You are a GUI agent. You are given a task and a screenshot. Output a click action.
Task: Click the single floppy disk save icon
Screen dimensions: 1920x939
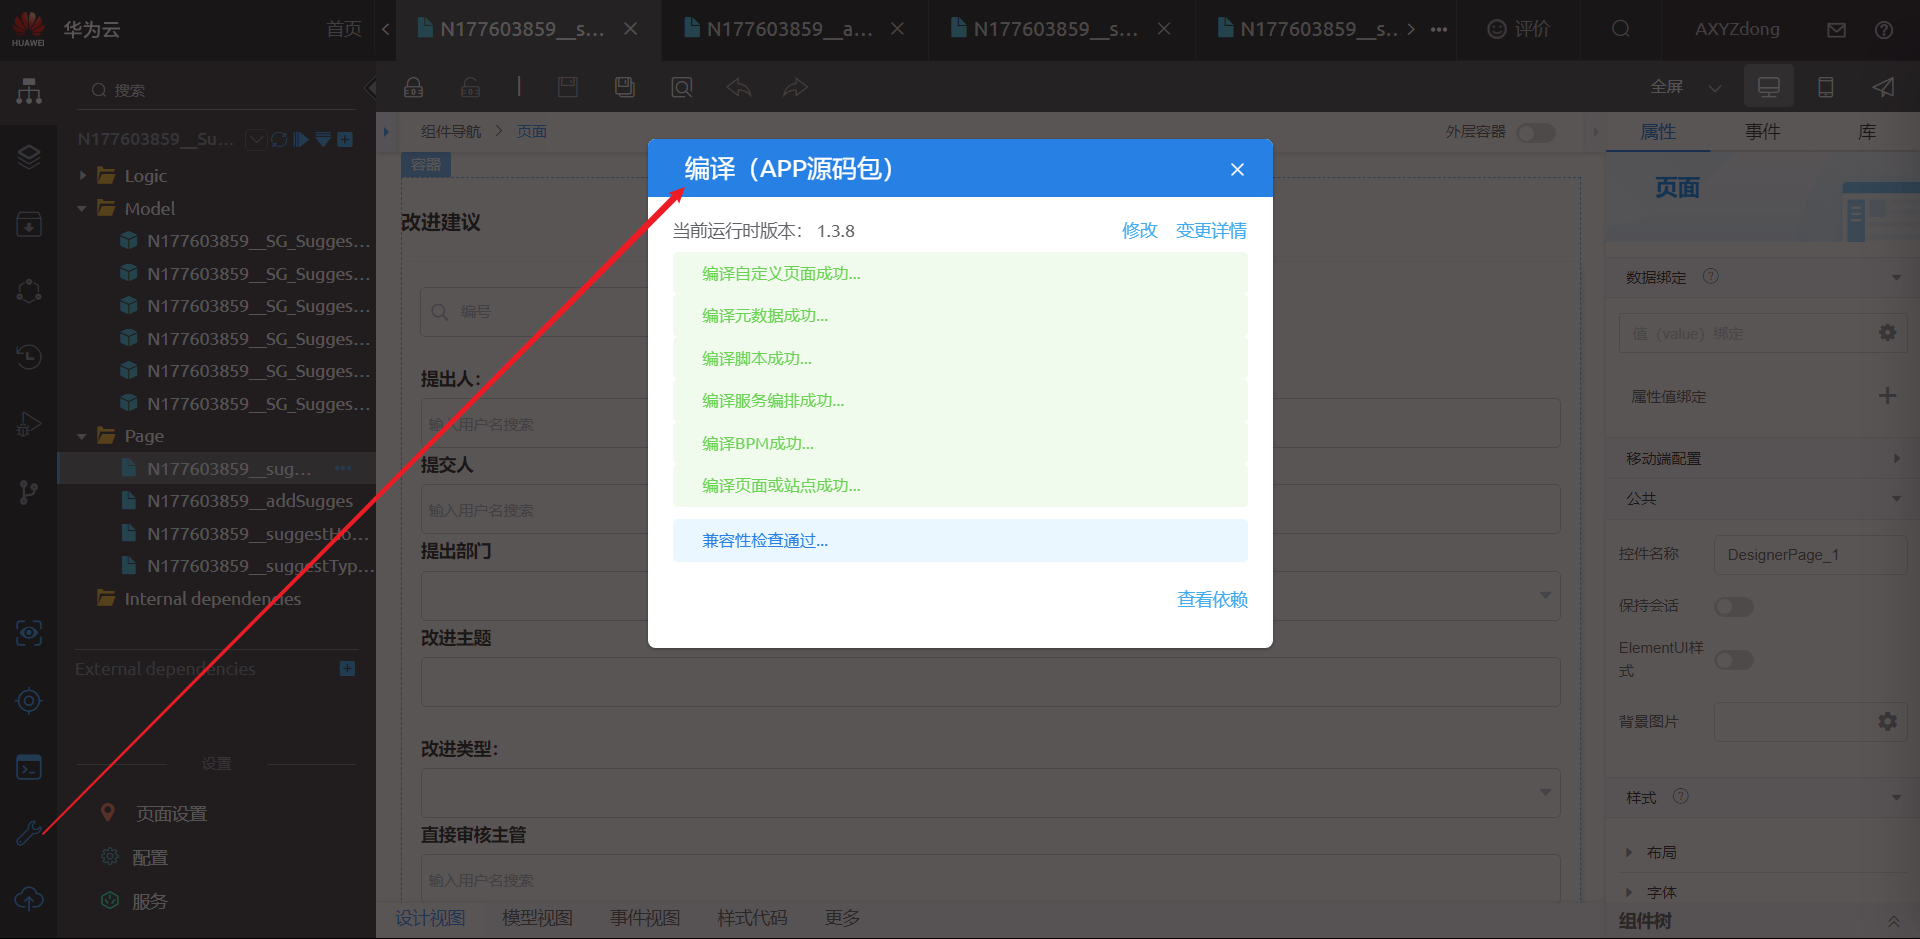click(568, 87)
